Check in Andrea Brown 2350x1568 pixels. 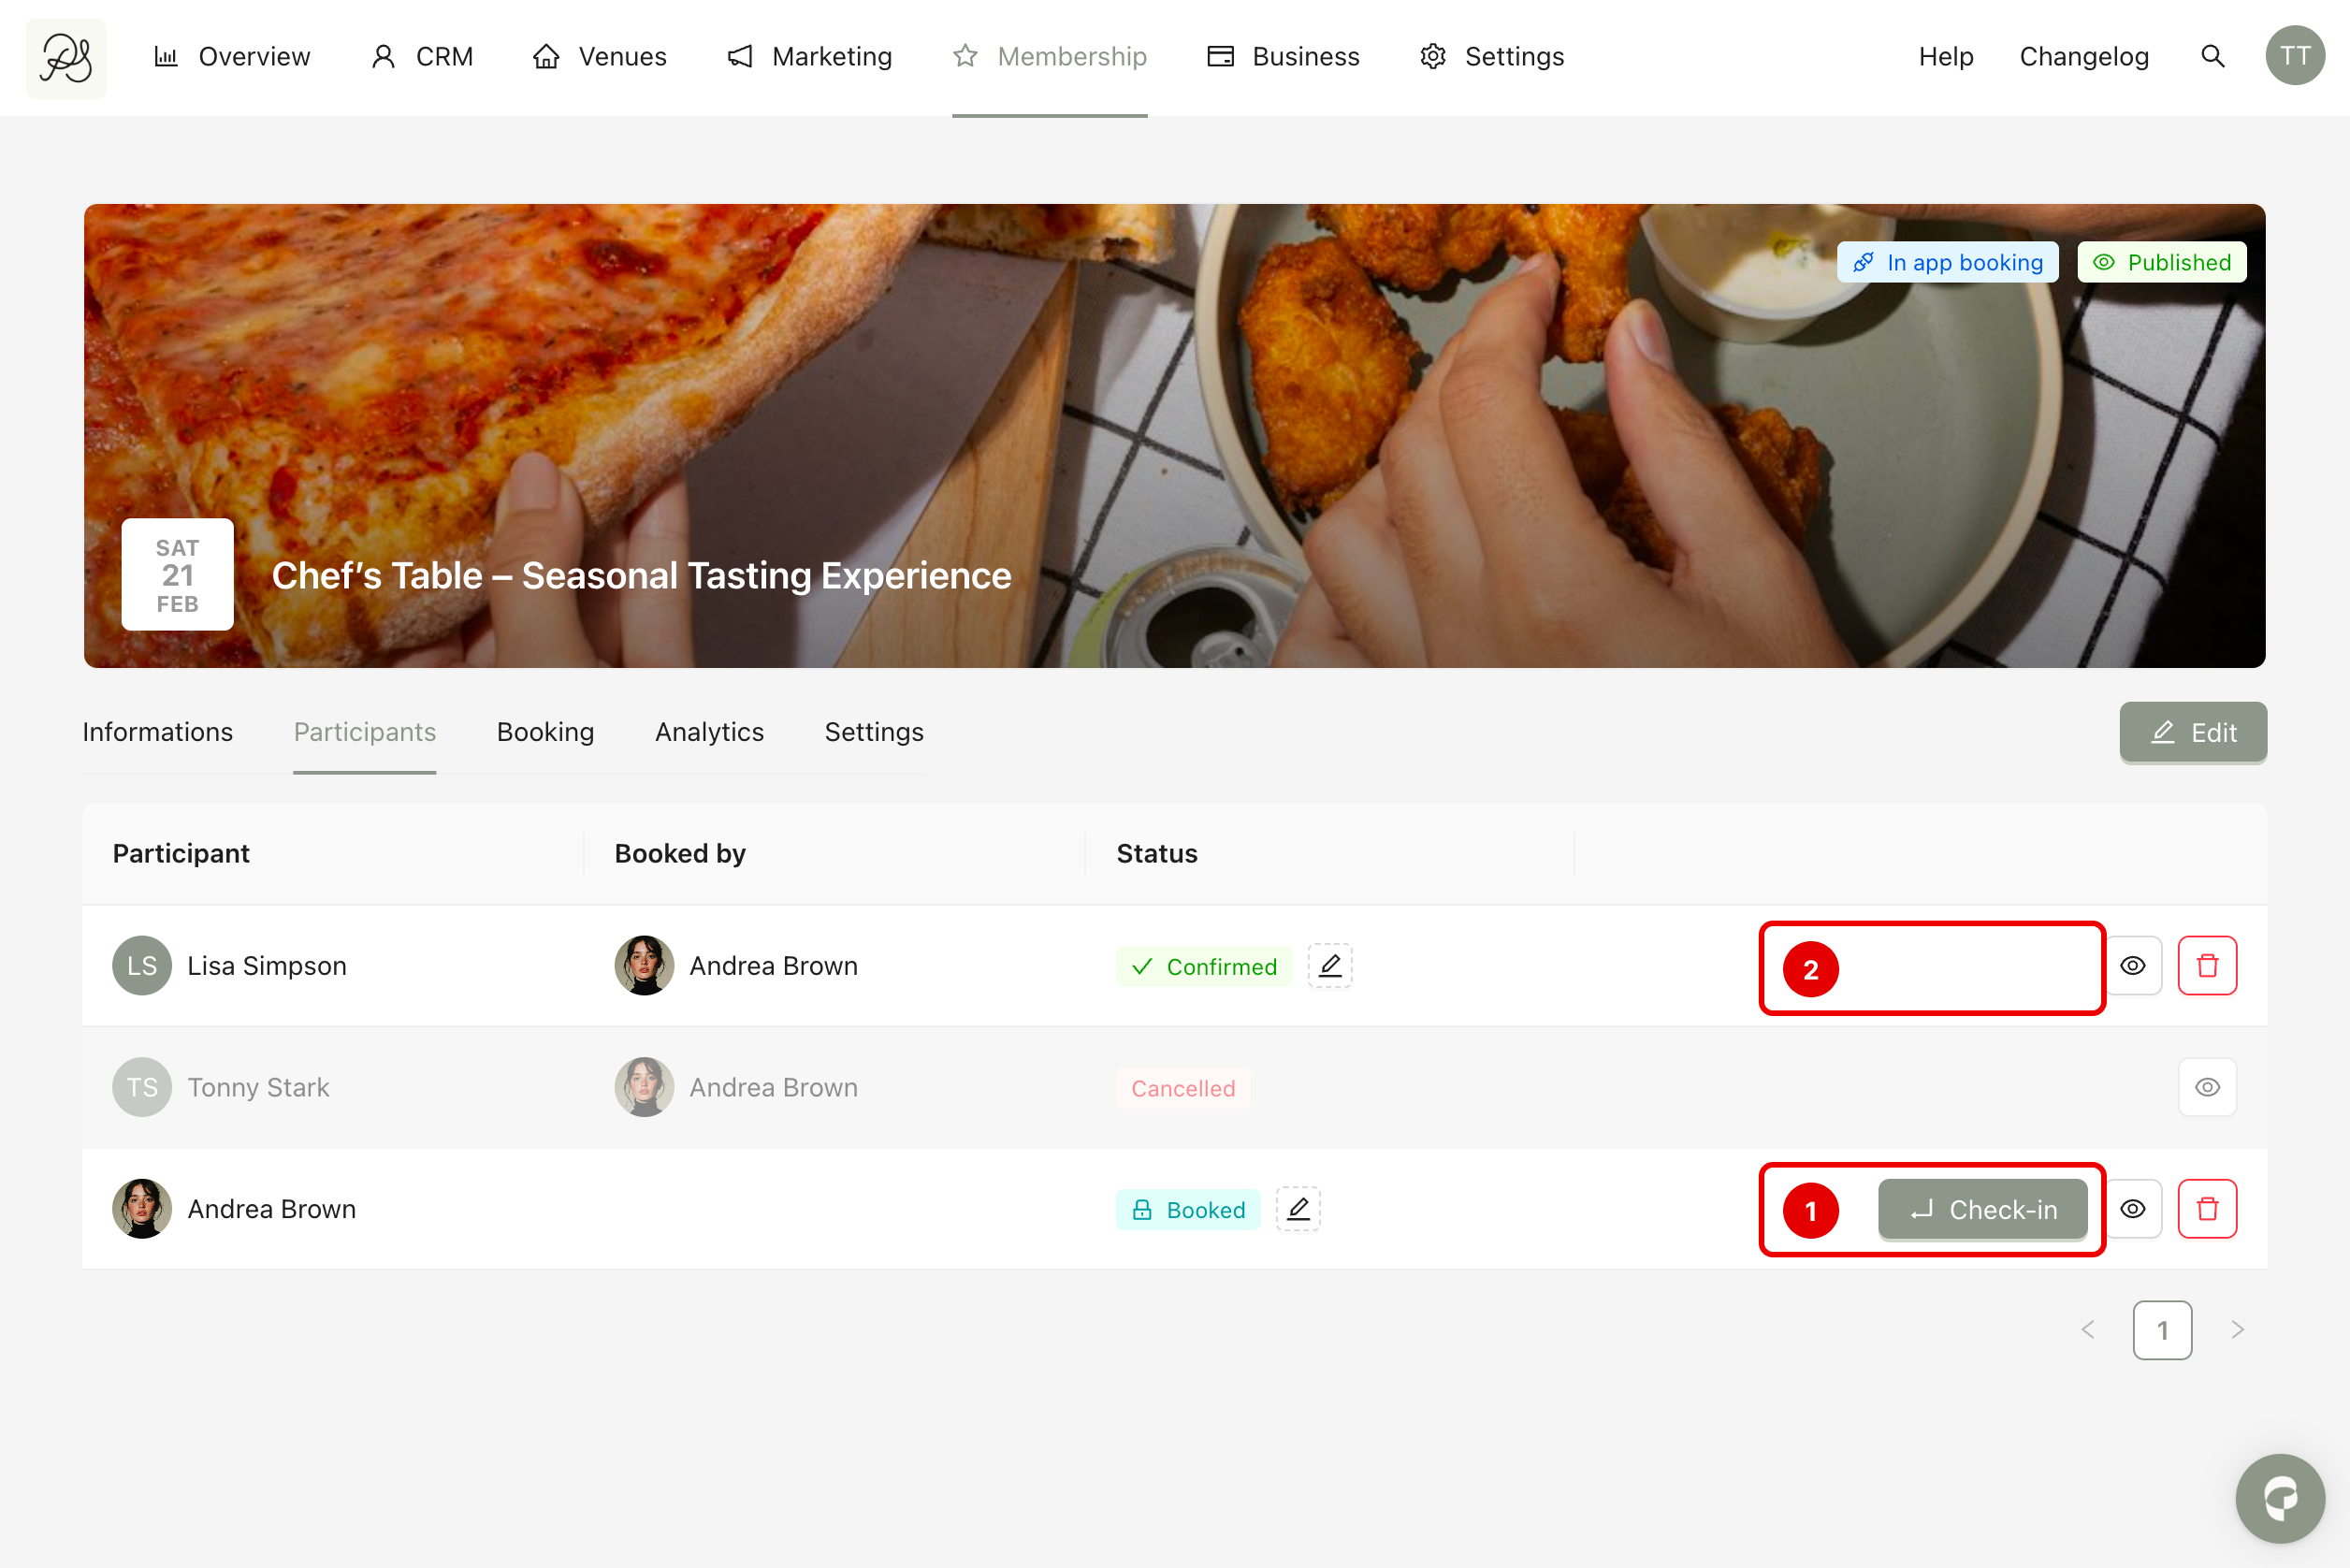point(1981,1209)
